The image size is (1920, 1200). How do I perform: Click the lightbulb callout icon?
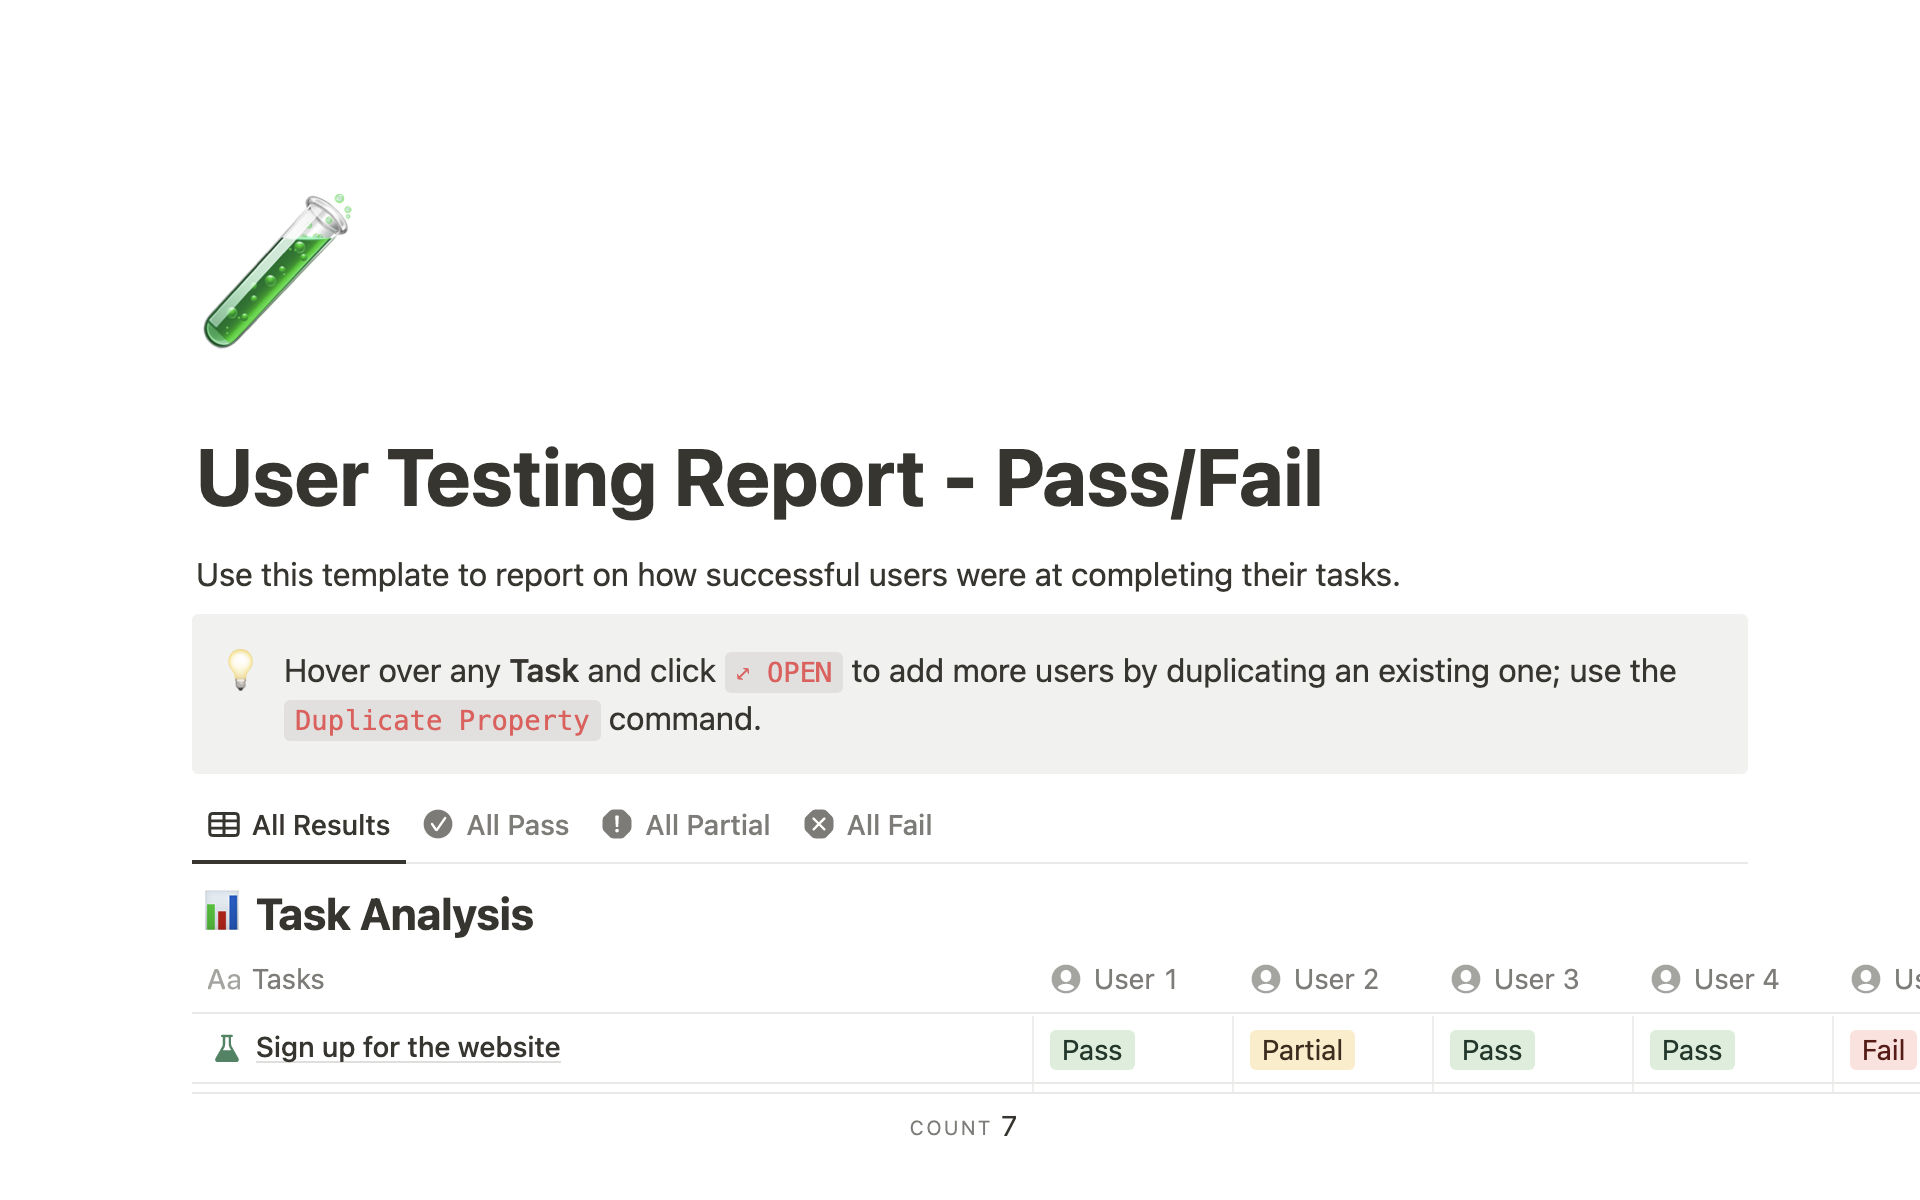[240, 670]
